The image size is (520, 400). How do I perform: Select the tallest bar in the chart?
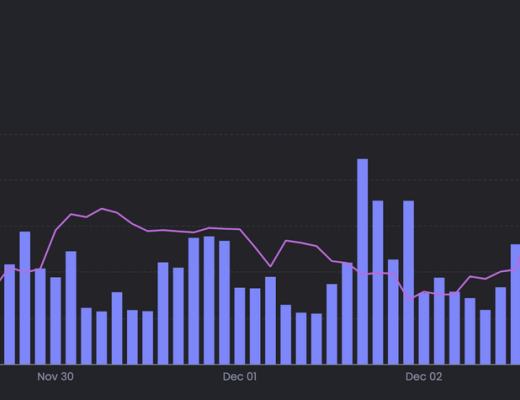pos(363,261)
